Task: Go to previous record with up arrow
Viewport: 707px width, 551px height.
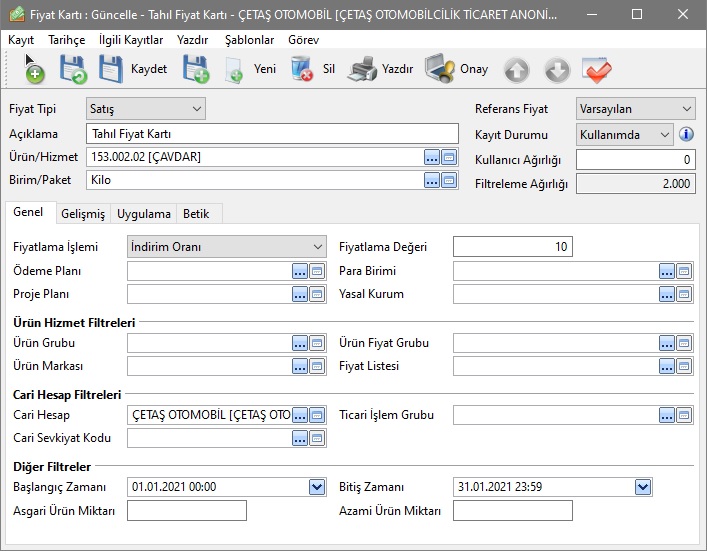Action: pyautogui.click(x=516, y=70)
